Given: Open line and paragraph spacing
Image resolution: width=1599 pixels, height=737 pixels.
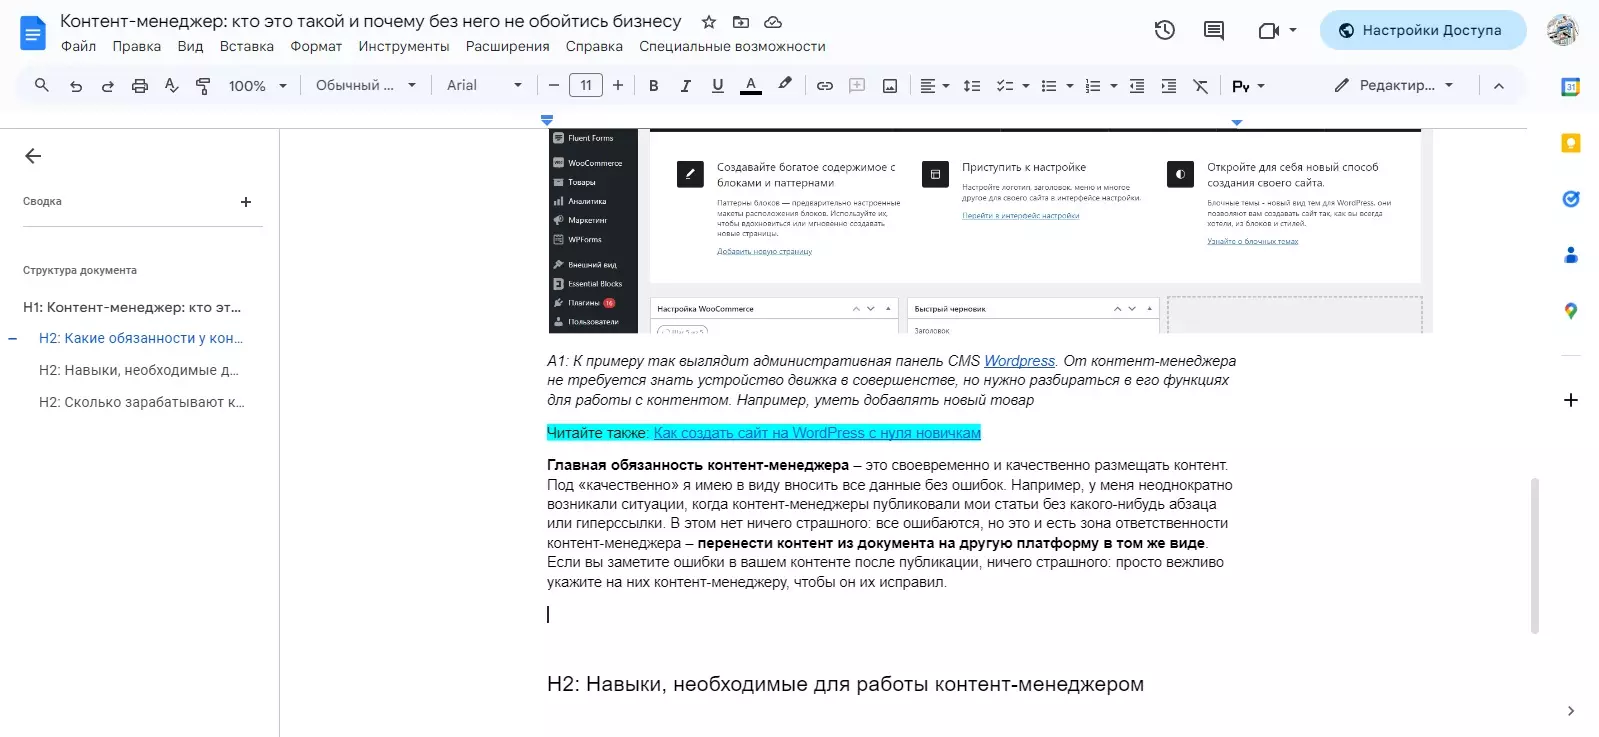Looking at the screenshot, I should (972, 86).
